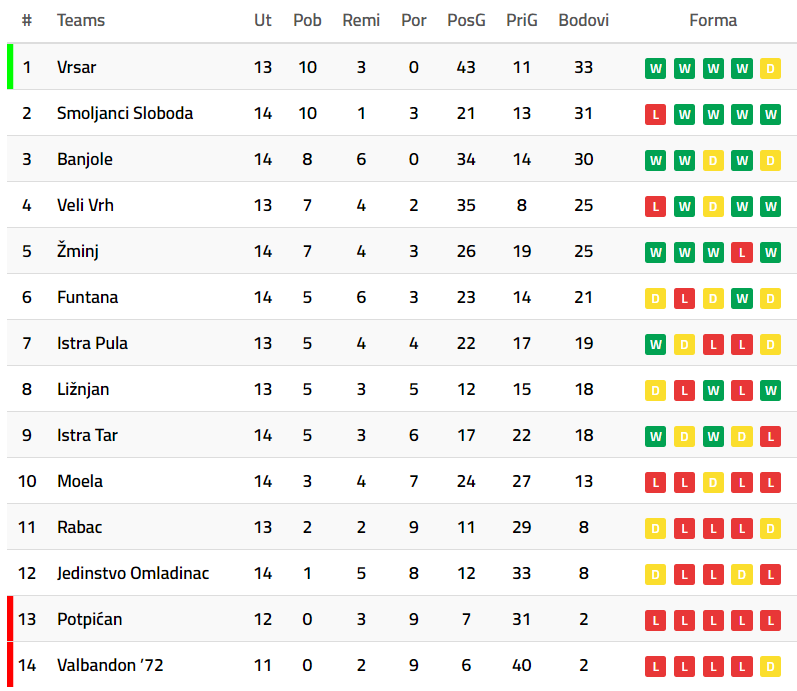
Task: Click the Teams column header
Action: [x=80, y=20]
